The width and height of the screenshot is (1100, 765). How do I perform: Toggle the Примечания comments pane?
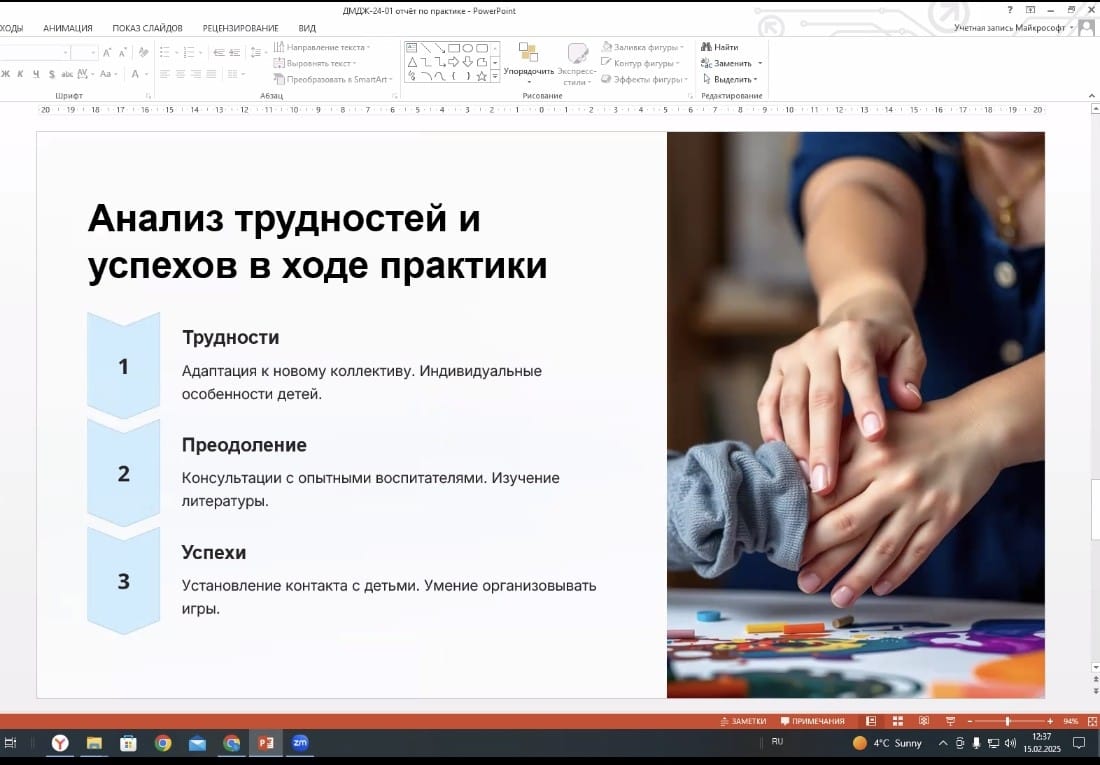[812, 721]
